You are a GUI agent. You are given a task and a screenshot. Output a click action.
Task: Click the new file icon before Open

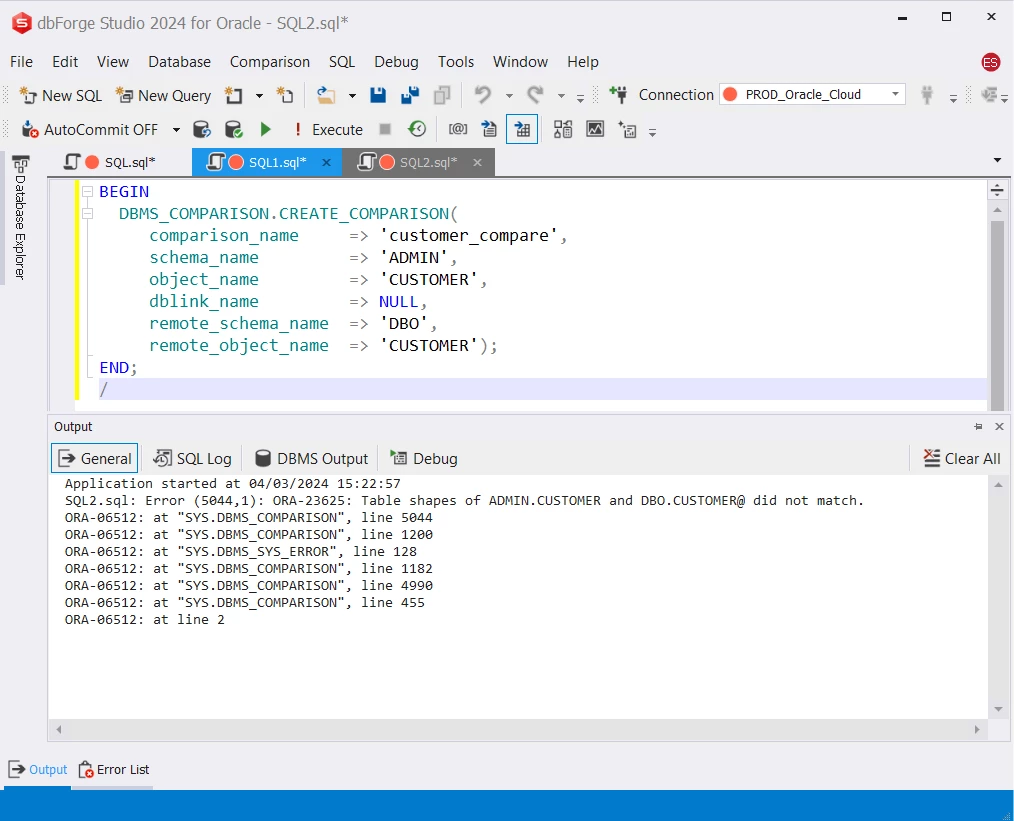click(x=285, y=96)
